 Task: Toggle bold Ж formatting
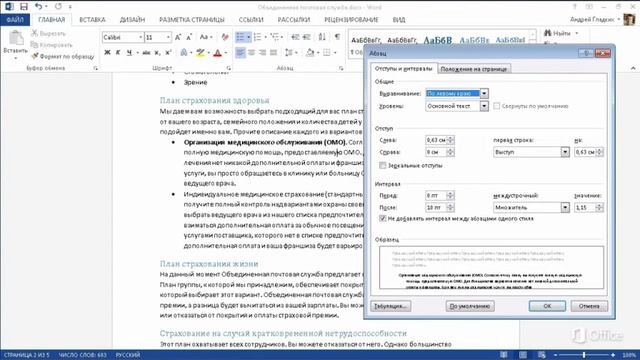coord(107,53)
